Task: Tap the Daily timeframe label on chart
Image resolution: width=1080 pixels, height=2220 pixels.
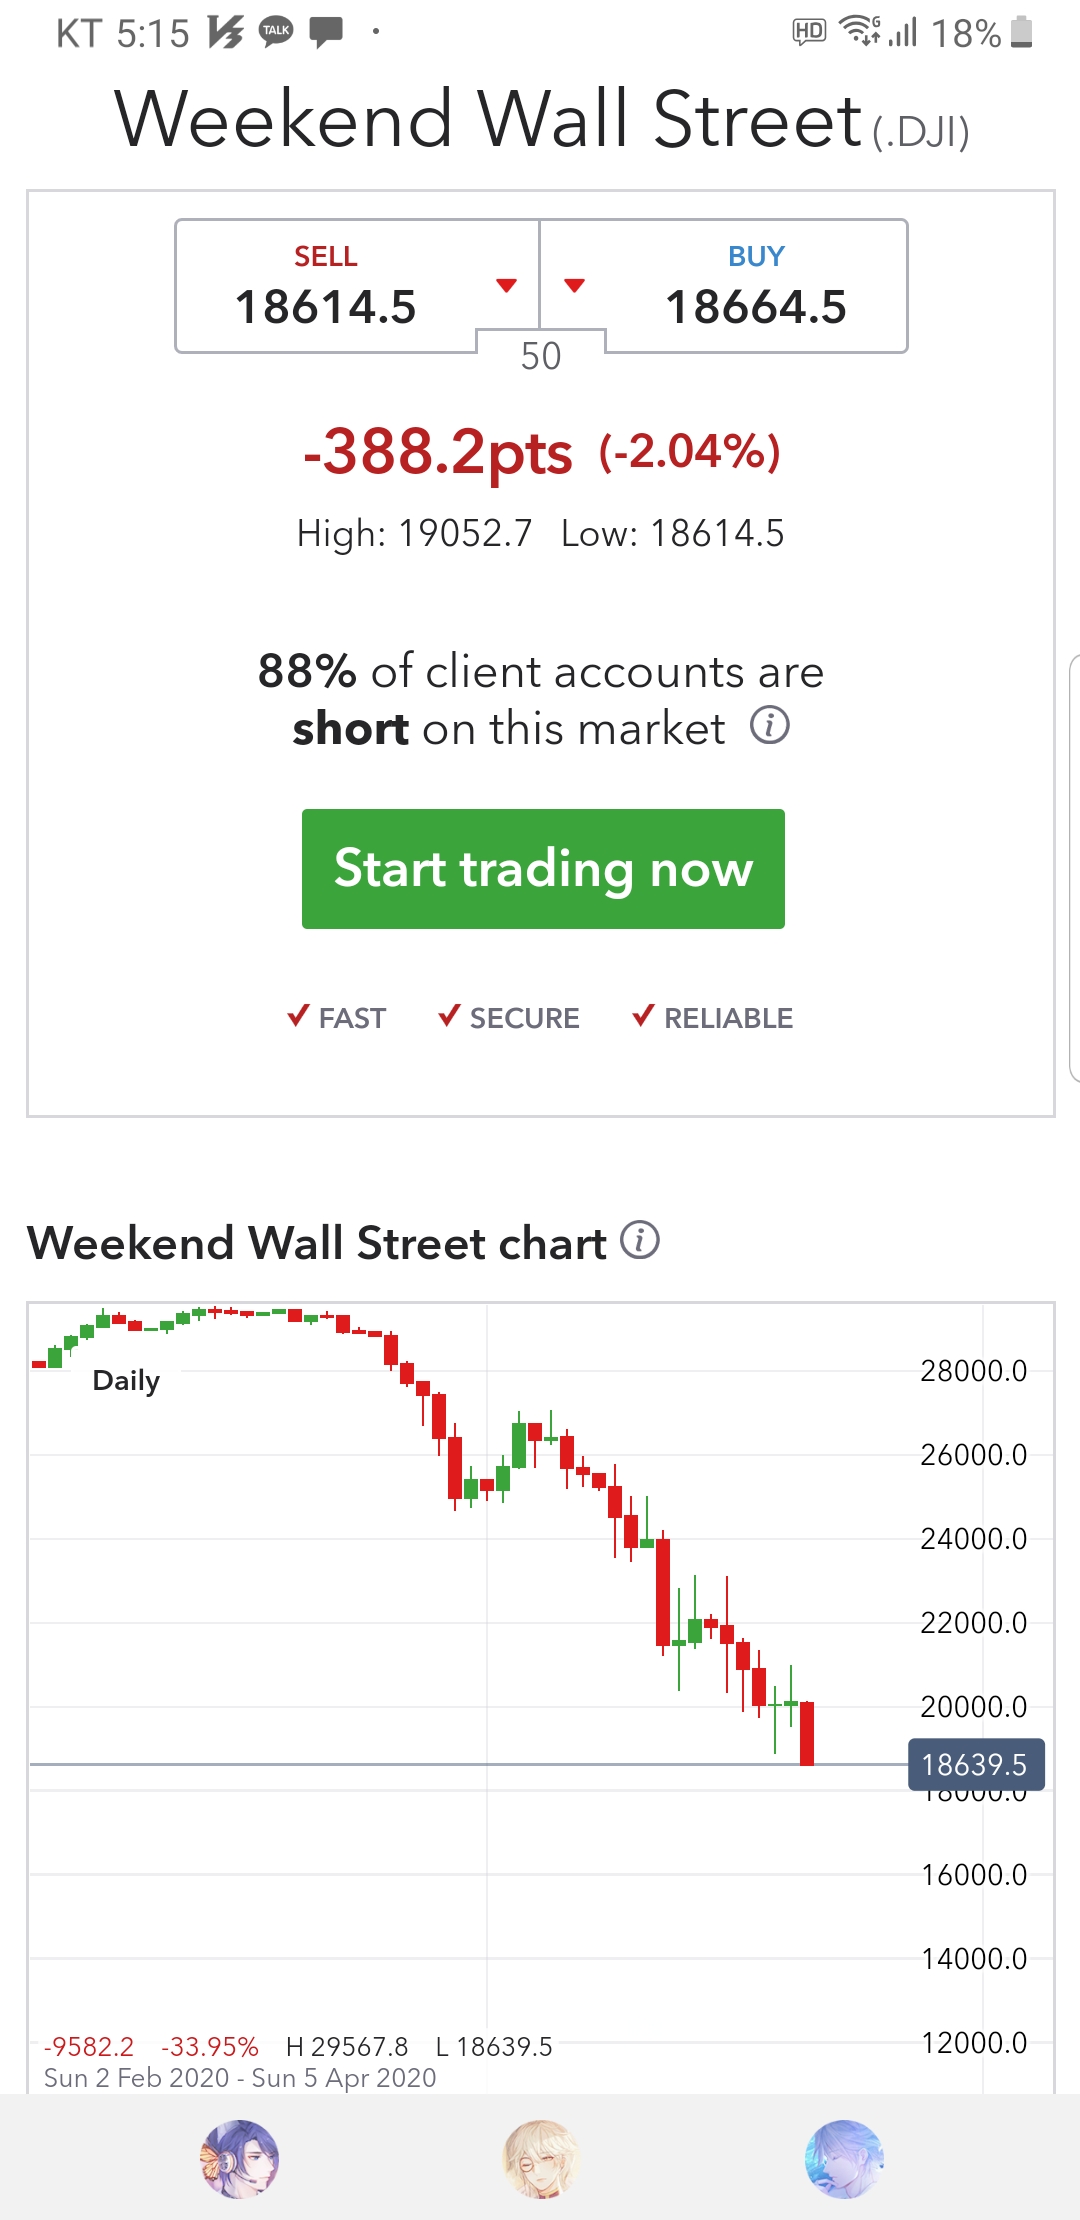Action: 126,1381
